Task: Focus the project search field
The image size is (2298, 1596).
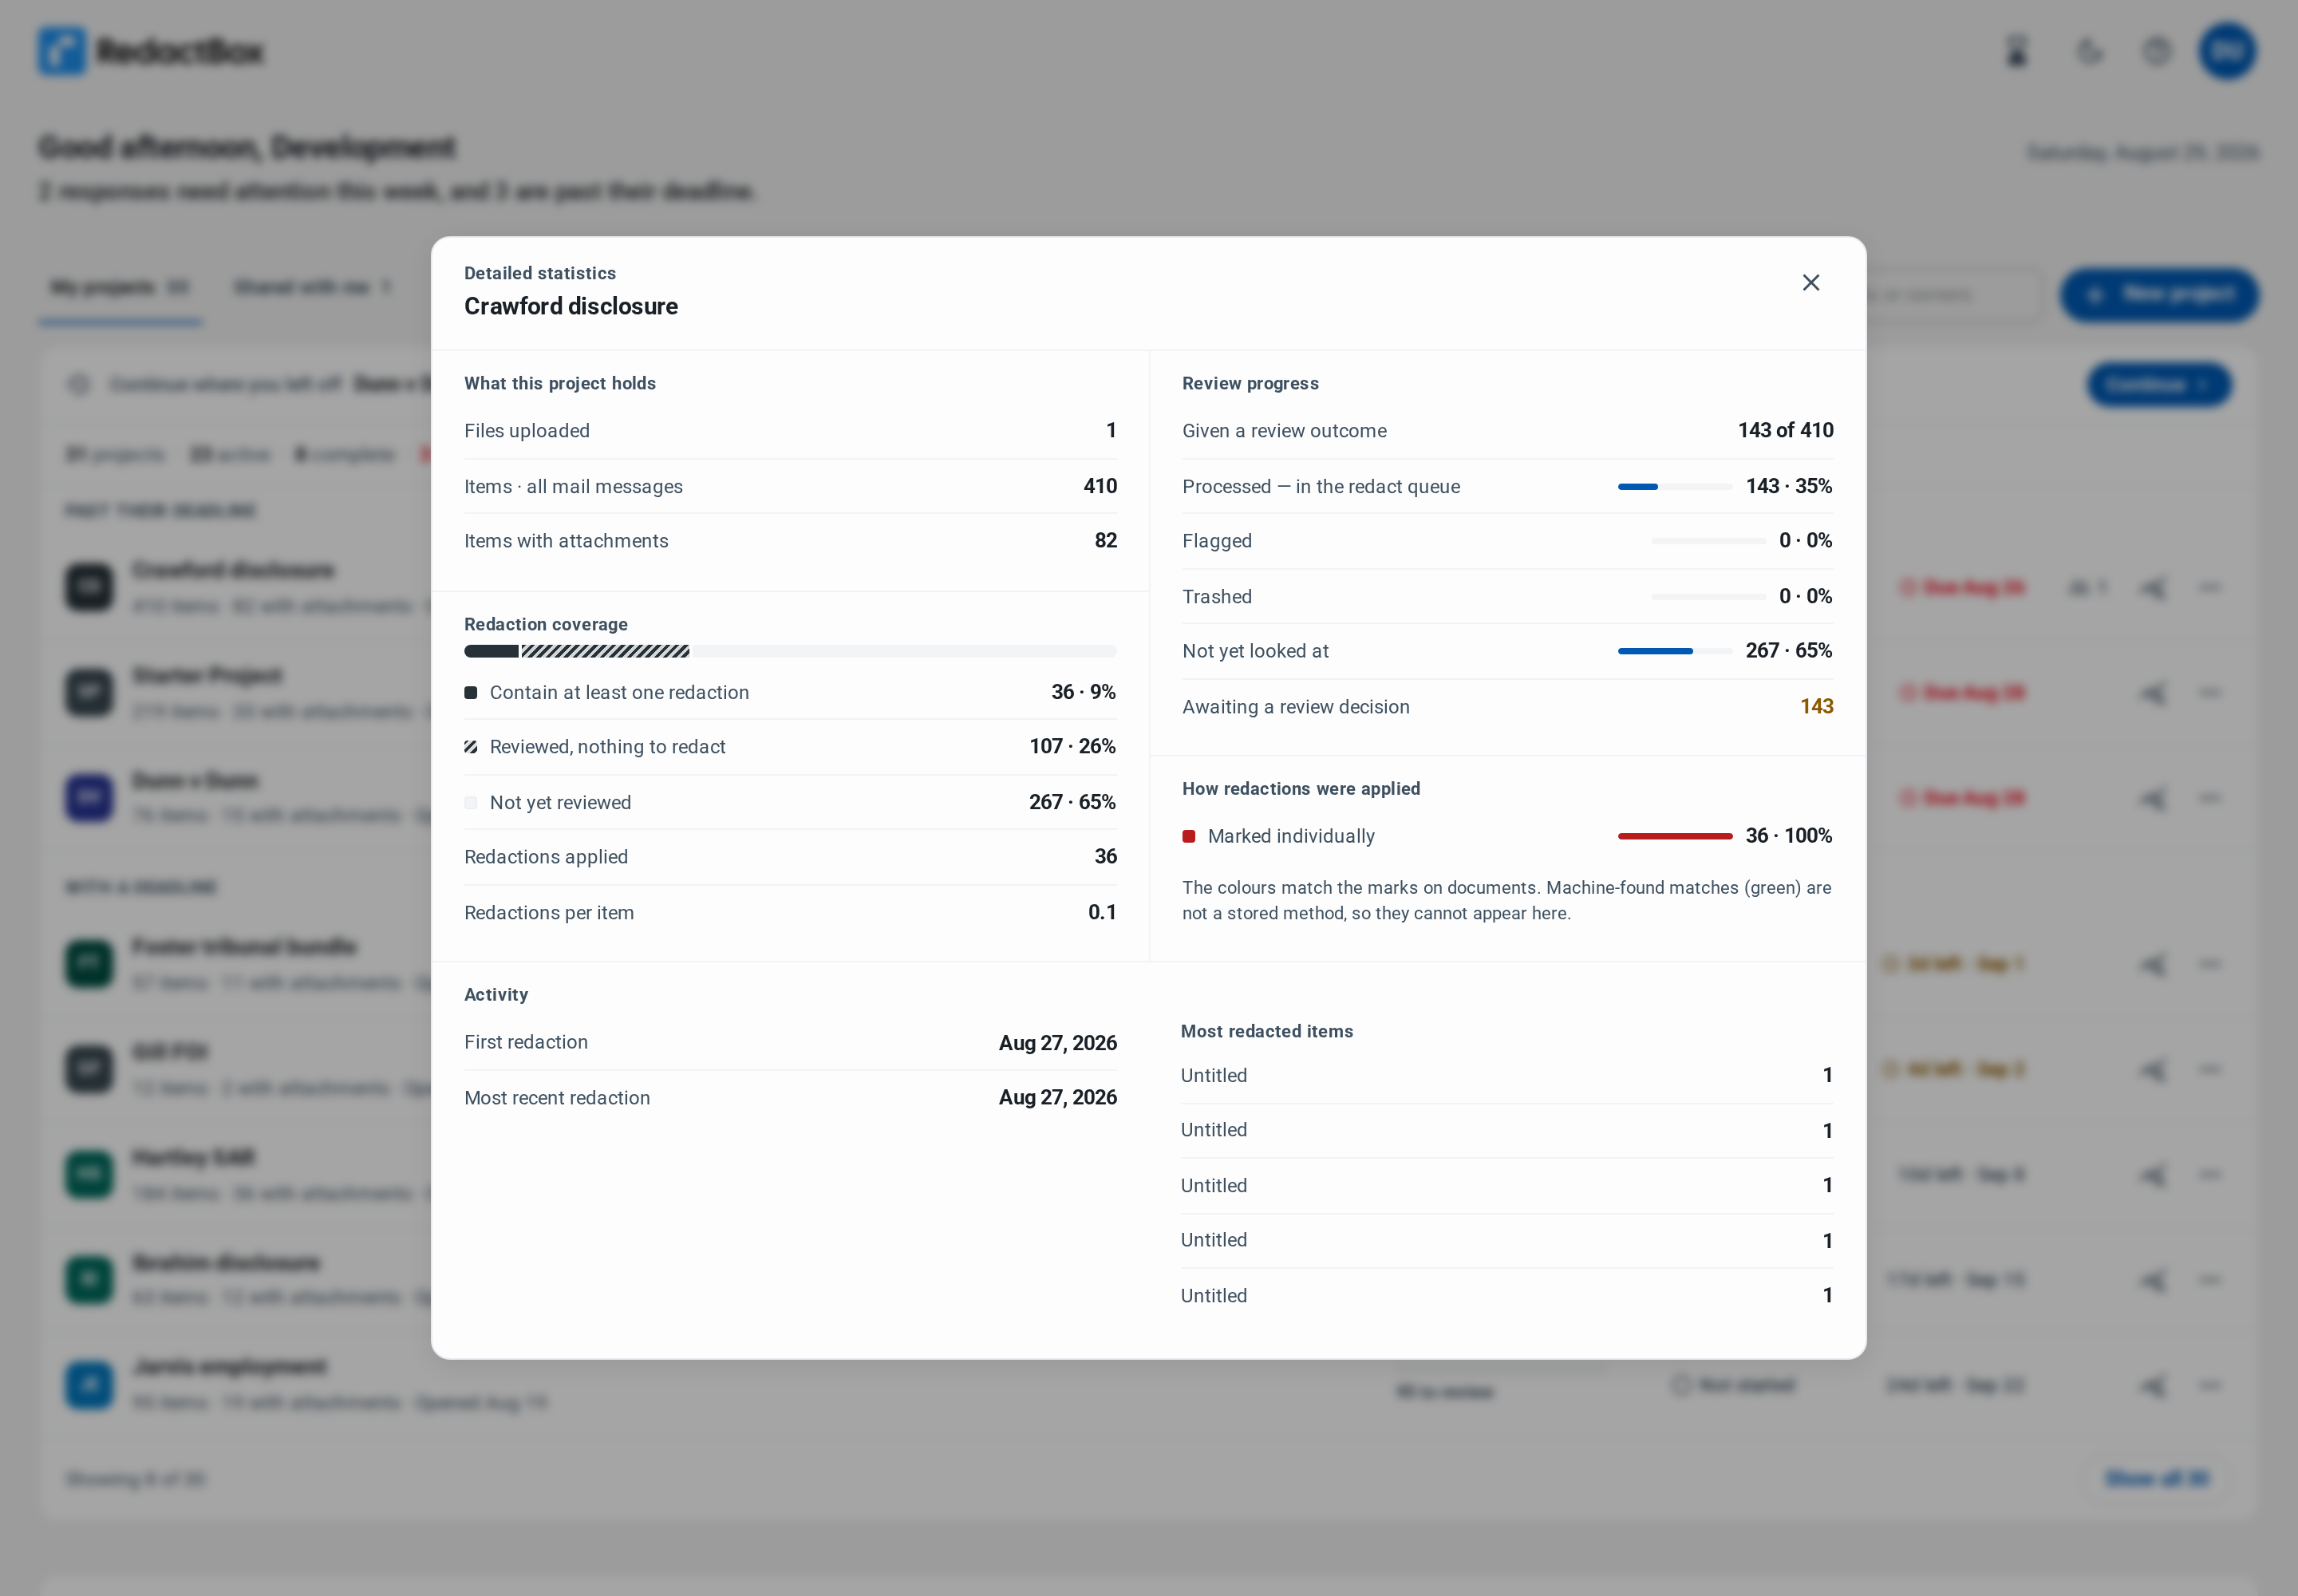Action: pos(1950,294)
